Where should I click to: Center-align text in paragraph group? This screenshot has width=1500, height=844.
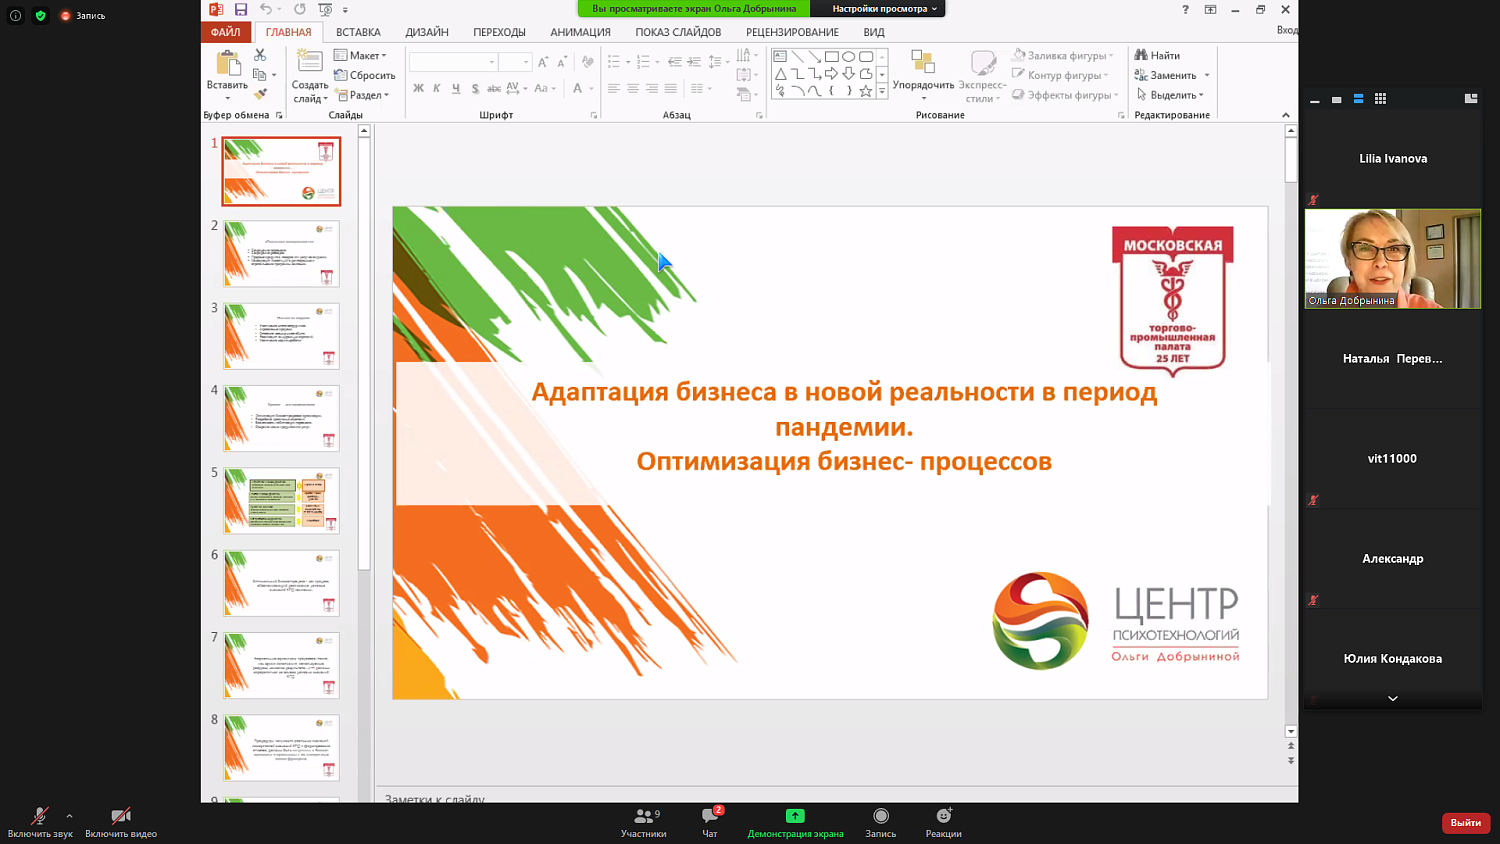point(633,89)
